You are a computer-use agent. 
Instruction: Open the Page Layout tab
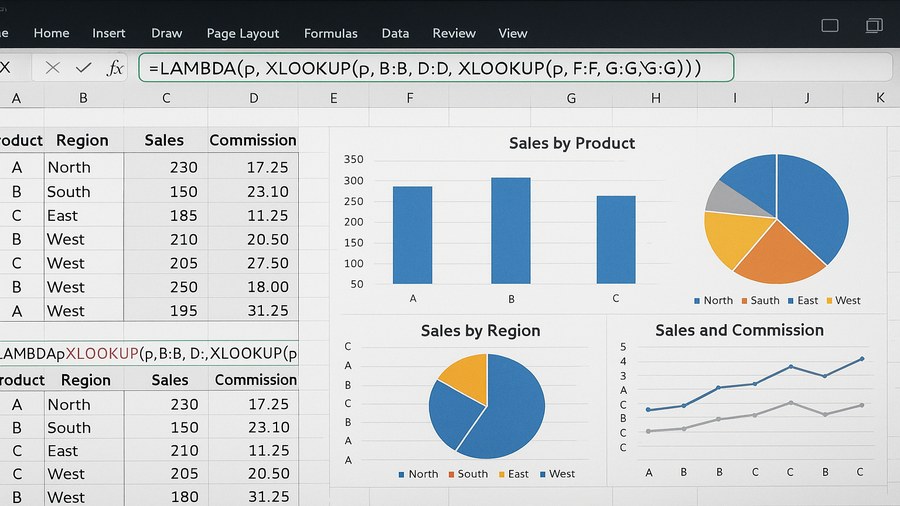pyautogui.click(x=243, y=33)
